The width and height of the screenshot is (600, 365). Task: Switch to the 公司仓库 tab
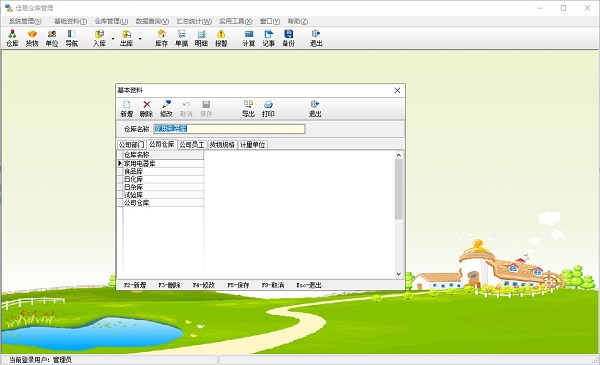click(161, 144)
